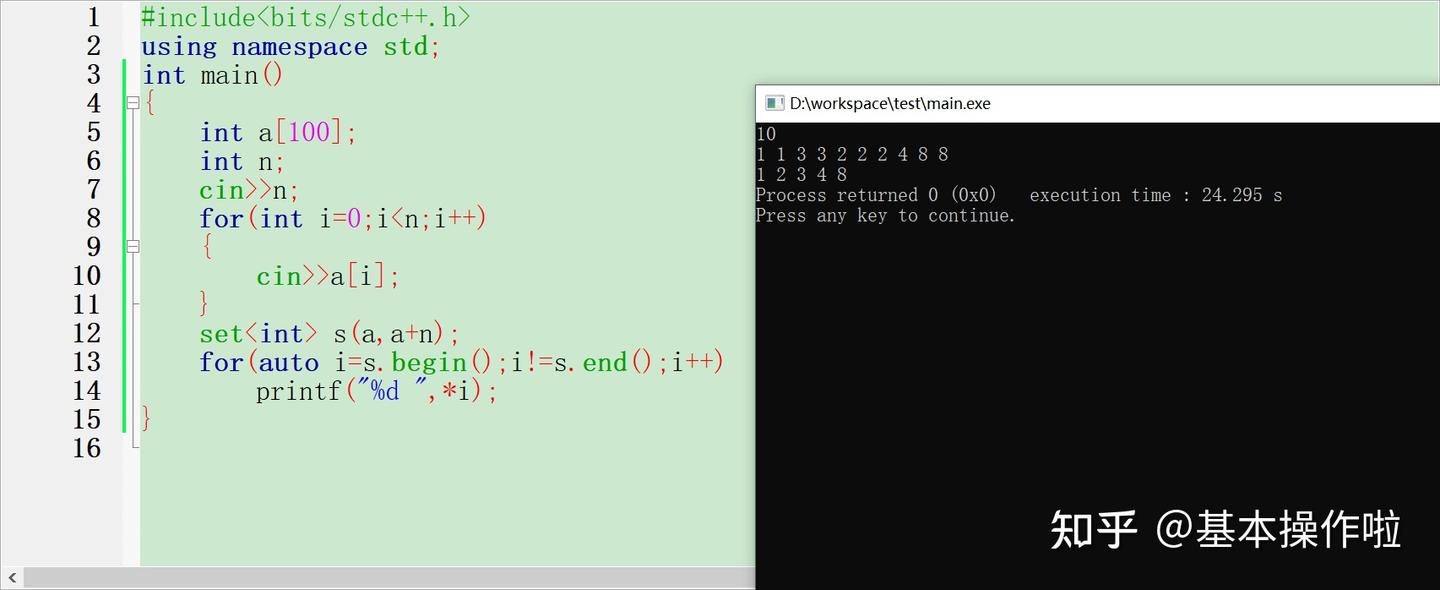Screen dimensions: 1440x590
Task: Click inside the empty line 16
Action: click(200, 448)
